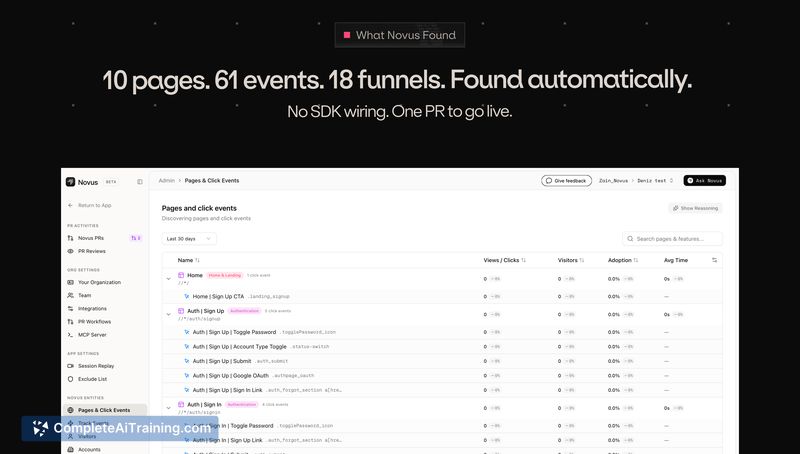The height and width of the screenshot is (454, 800).
Task: Click the PR Reviews eye icon
Action: (x=70, y=251)
